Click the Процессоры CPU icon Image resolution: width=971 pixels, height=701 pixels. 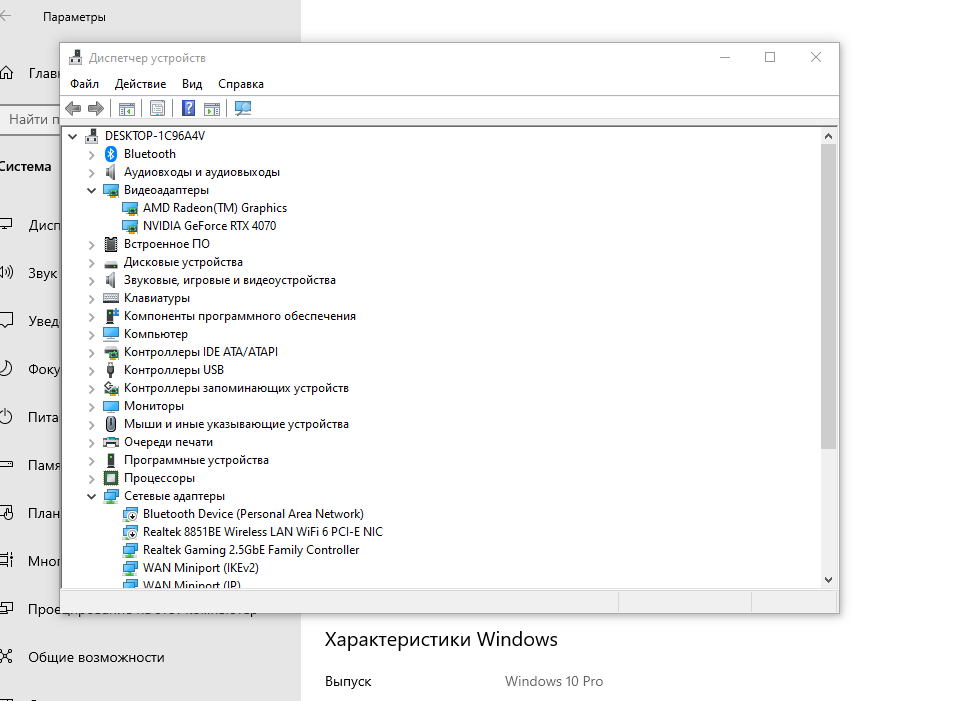coord(111,478)
